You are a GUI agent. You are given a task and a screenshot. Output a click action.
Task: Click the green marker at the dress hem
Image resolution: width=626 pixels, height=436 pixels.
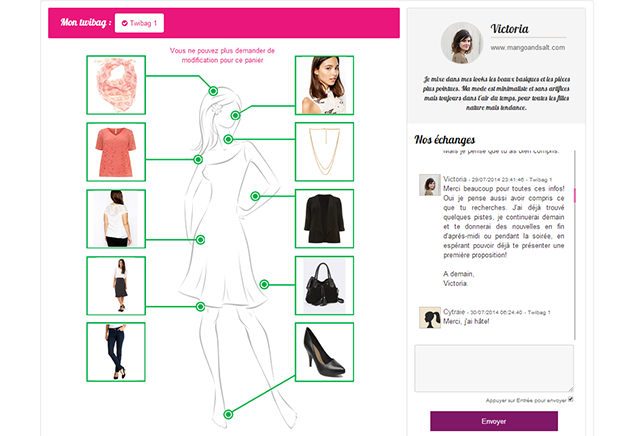tap(200, 307)
